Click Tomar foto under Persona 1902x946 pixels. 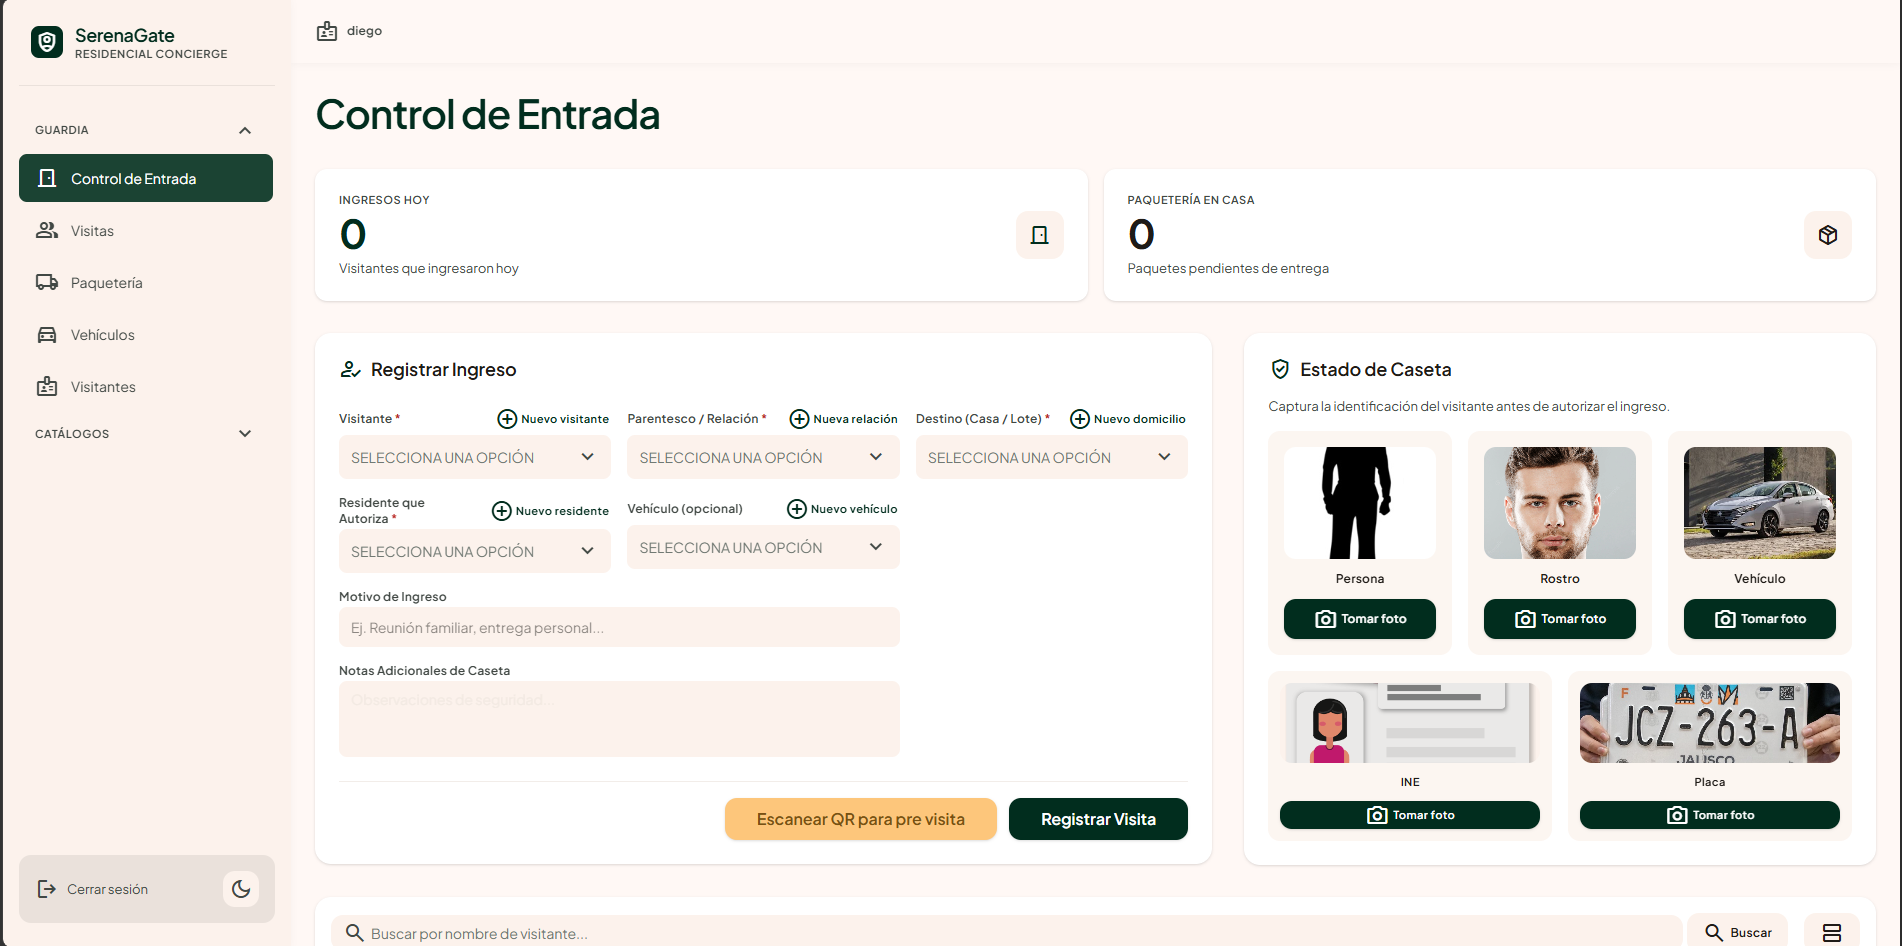click(1360, 619)
